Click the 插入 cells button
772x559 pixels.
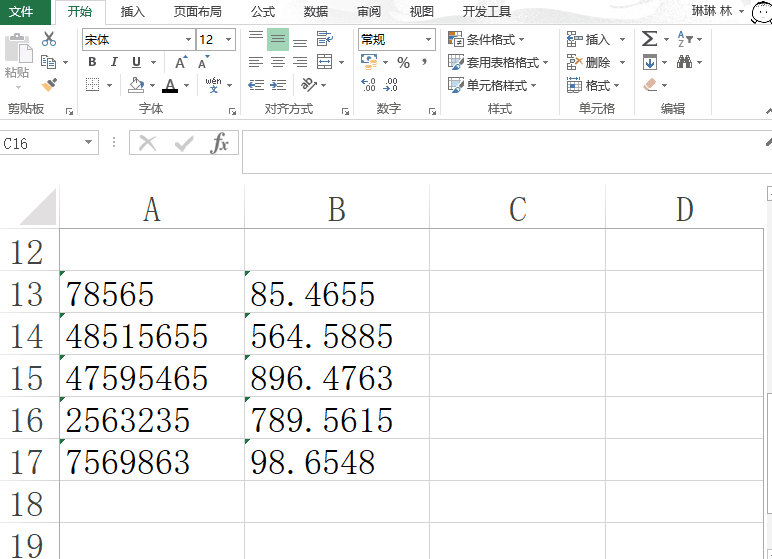(x=588, y=39)
